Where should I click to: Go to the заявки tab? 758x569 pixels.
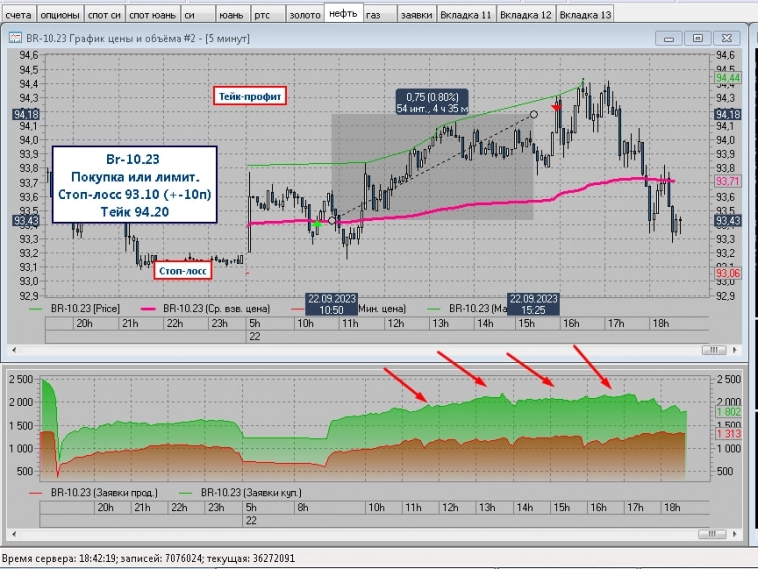[416, 16]
